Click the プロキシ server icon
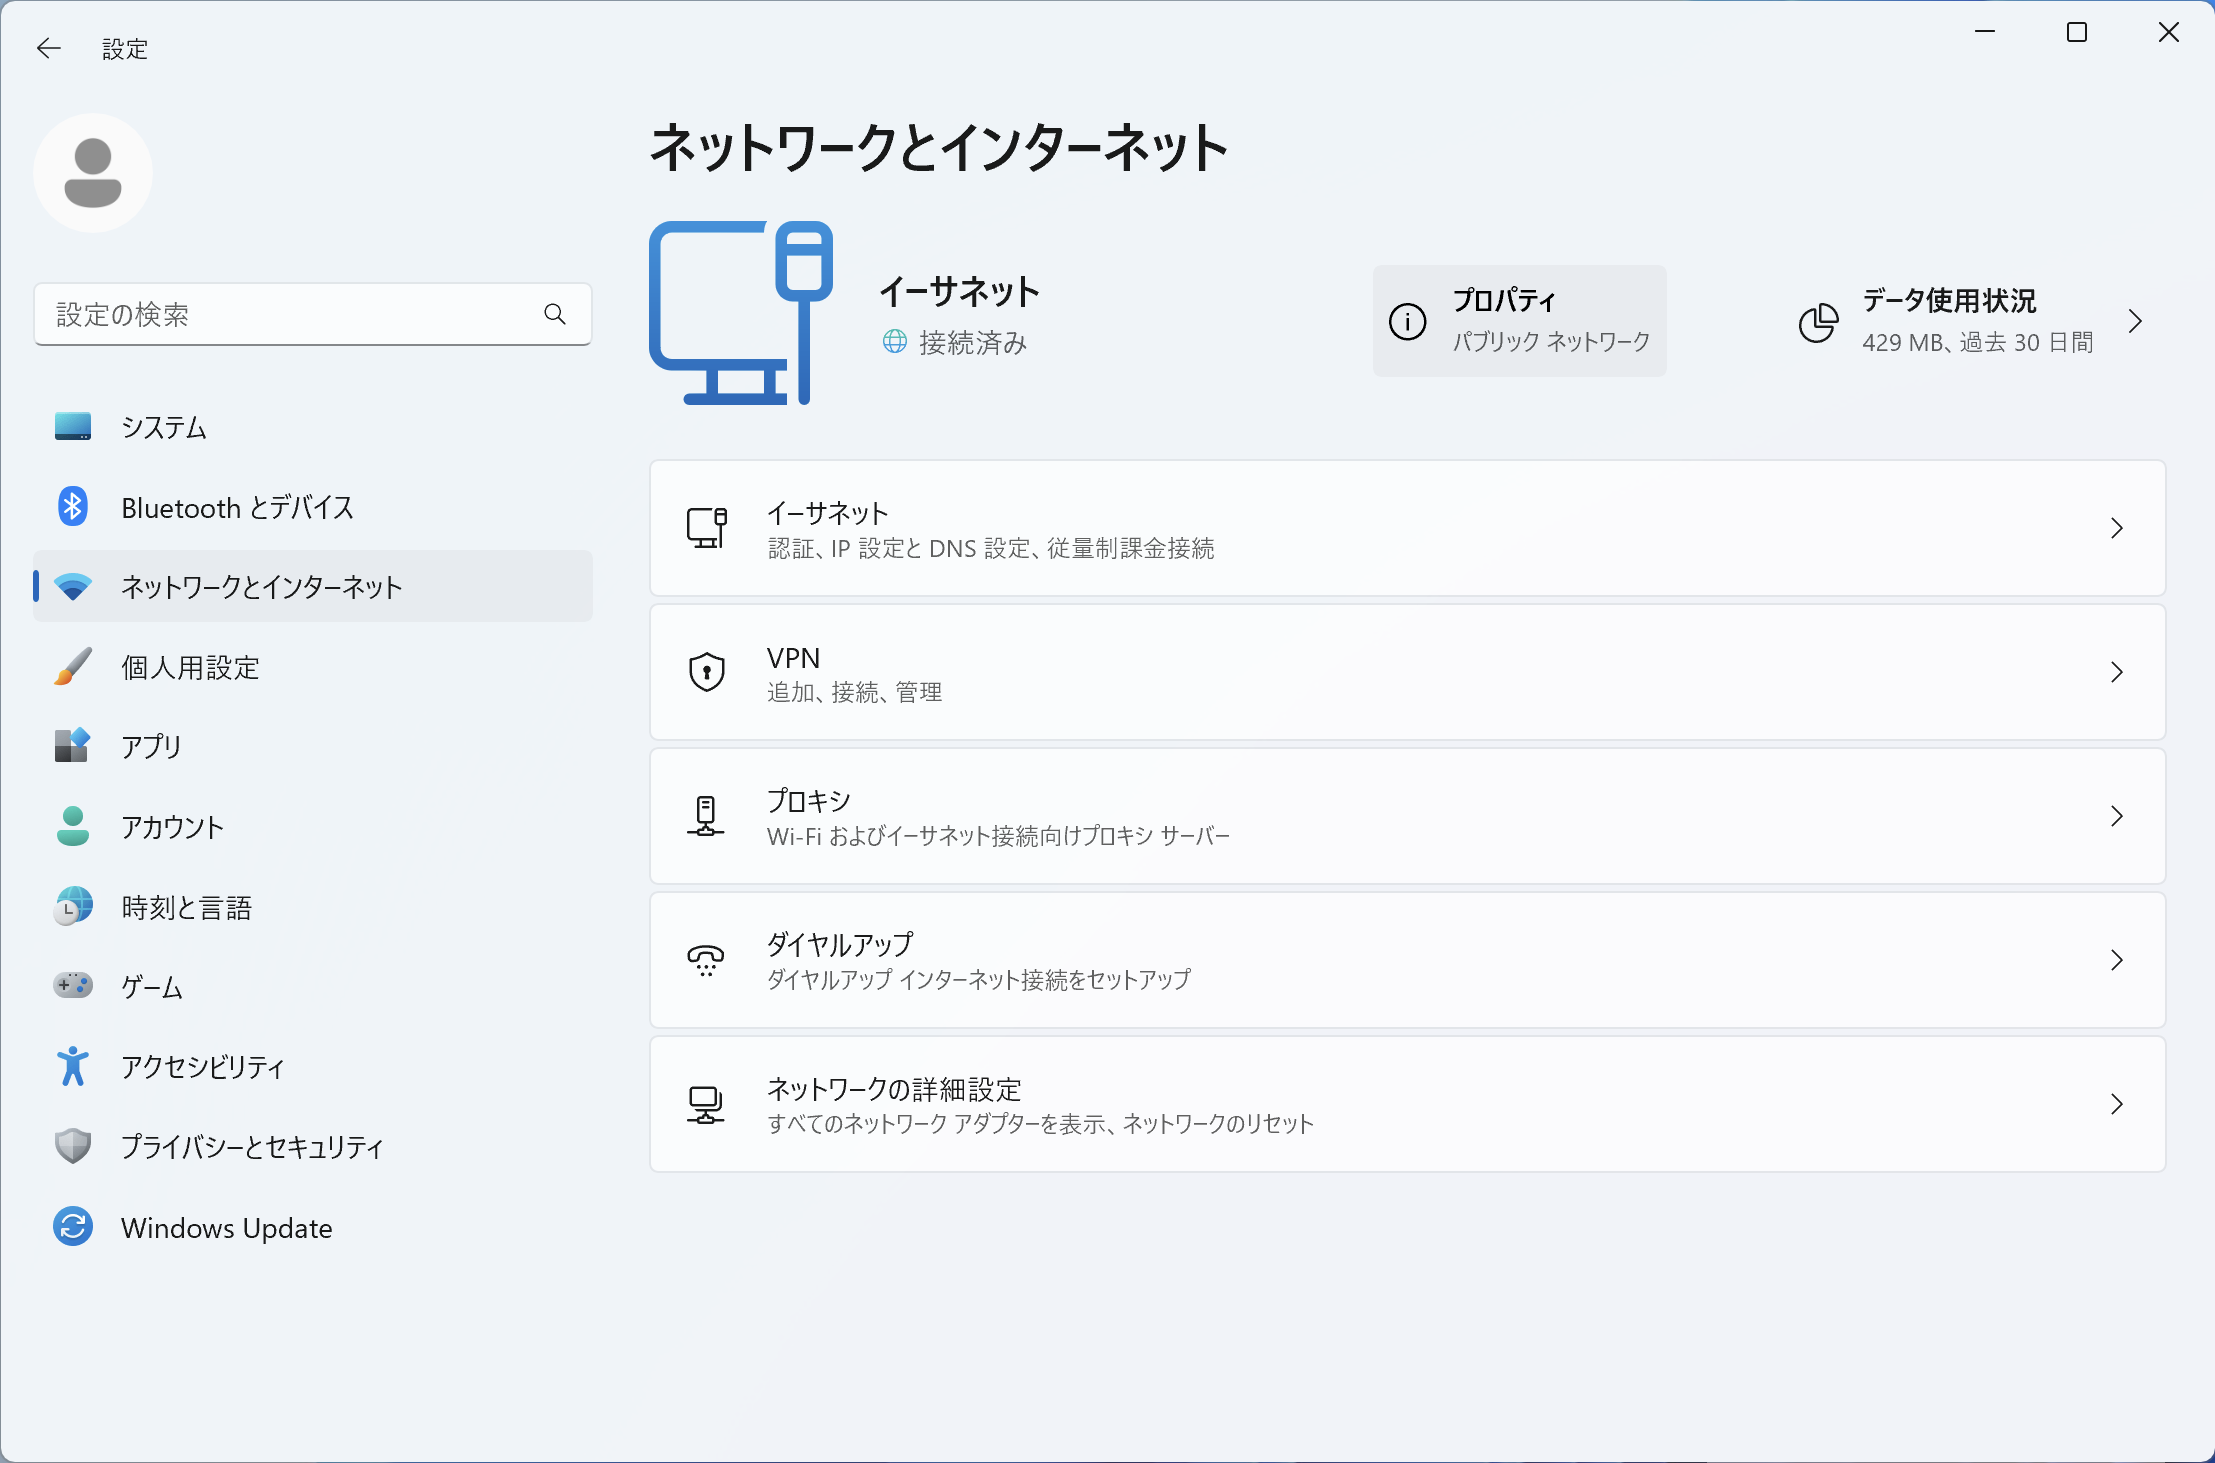 pos(706,816)
